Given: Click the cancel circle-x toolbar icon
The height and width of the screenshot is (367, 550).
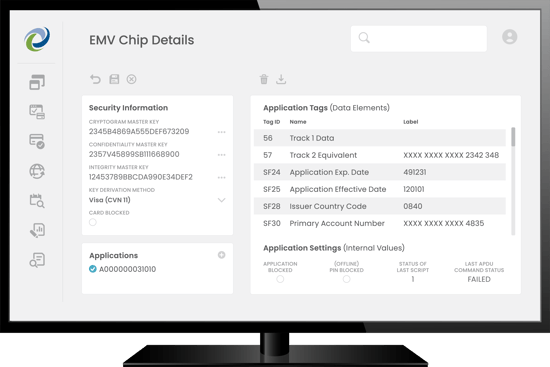Looking at the screenshot, I should [132, 79].
